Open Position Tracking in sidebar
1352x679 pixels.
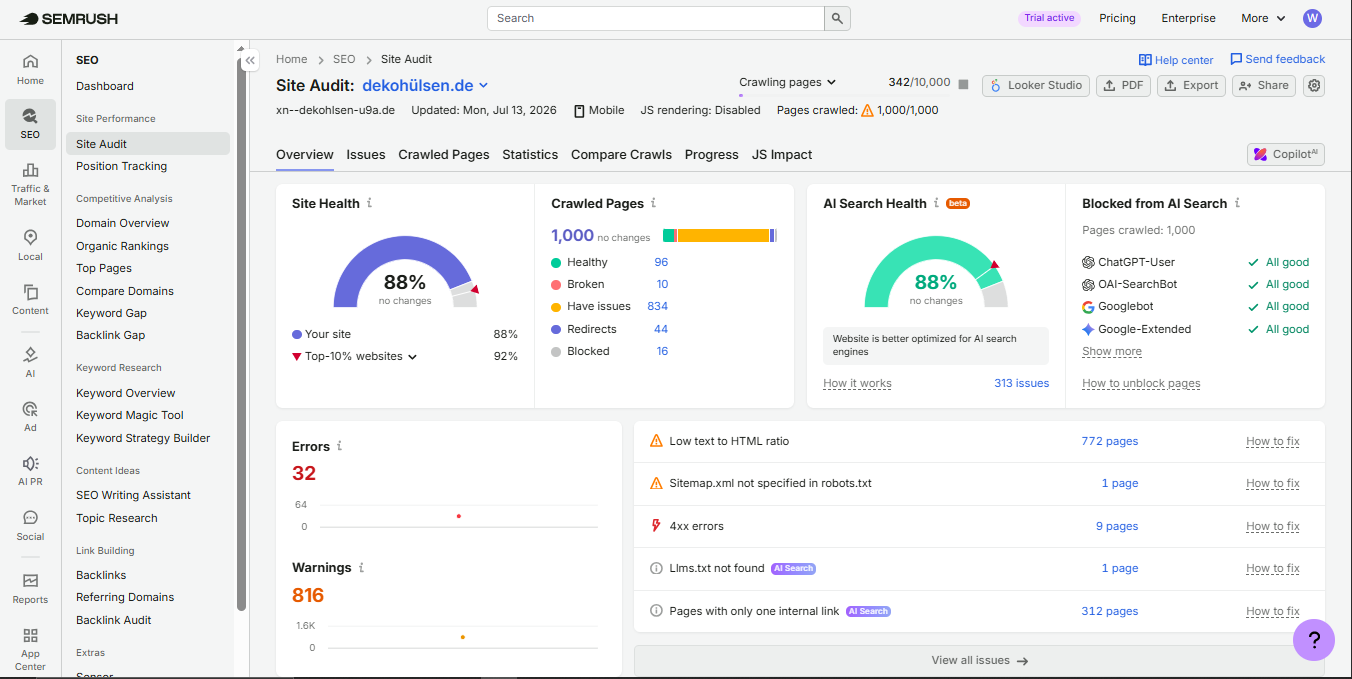[122, 166]
